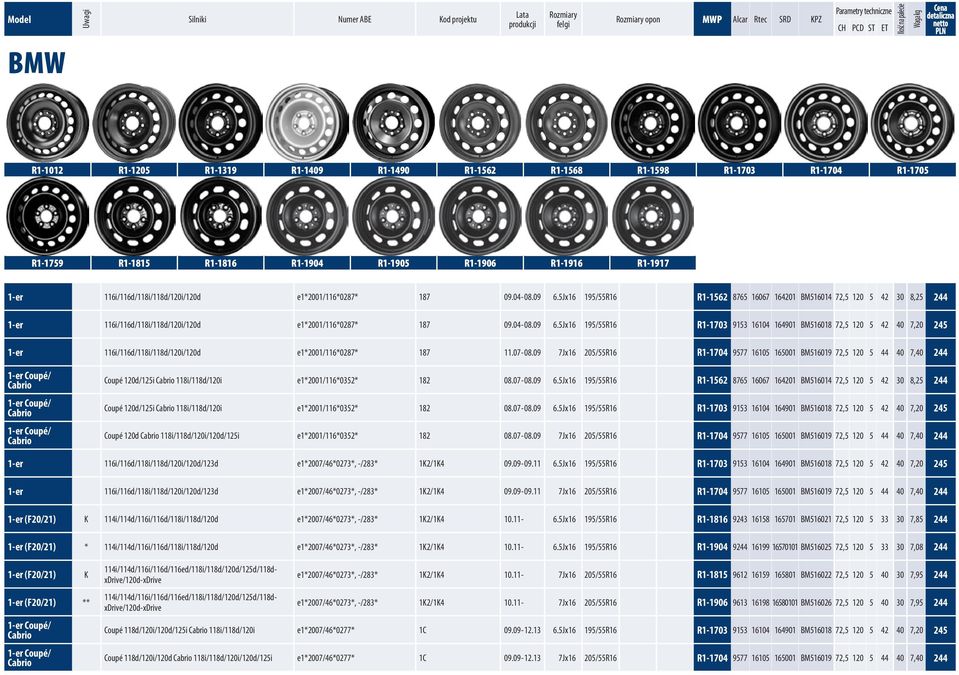959x675 pixels.
Task: Click the MWP column header
Action: (x=712, y=19)
